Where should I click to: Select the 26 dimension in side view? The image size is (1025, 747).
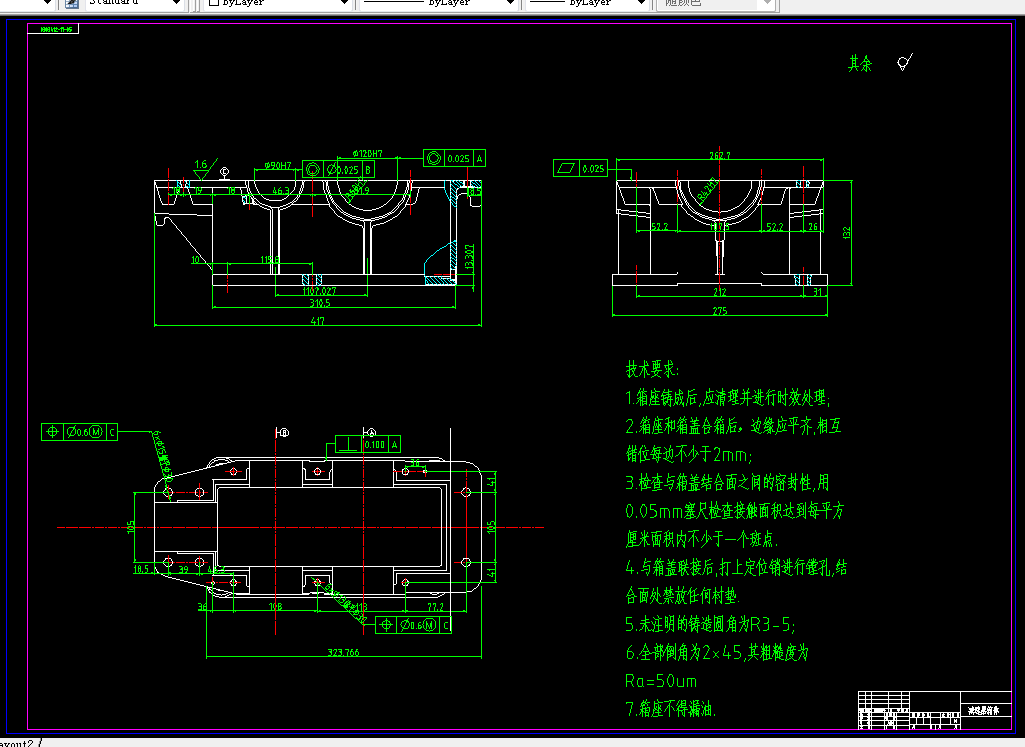point(813,227)
